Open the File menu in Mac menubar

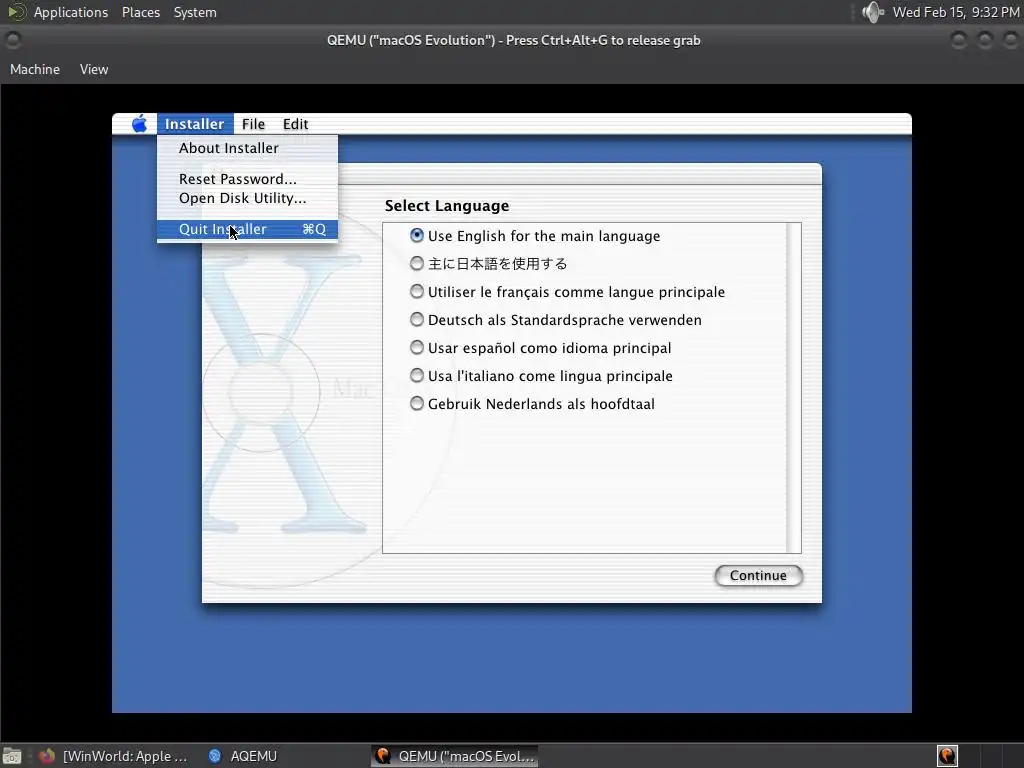(253, 123)
